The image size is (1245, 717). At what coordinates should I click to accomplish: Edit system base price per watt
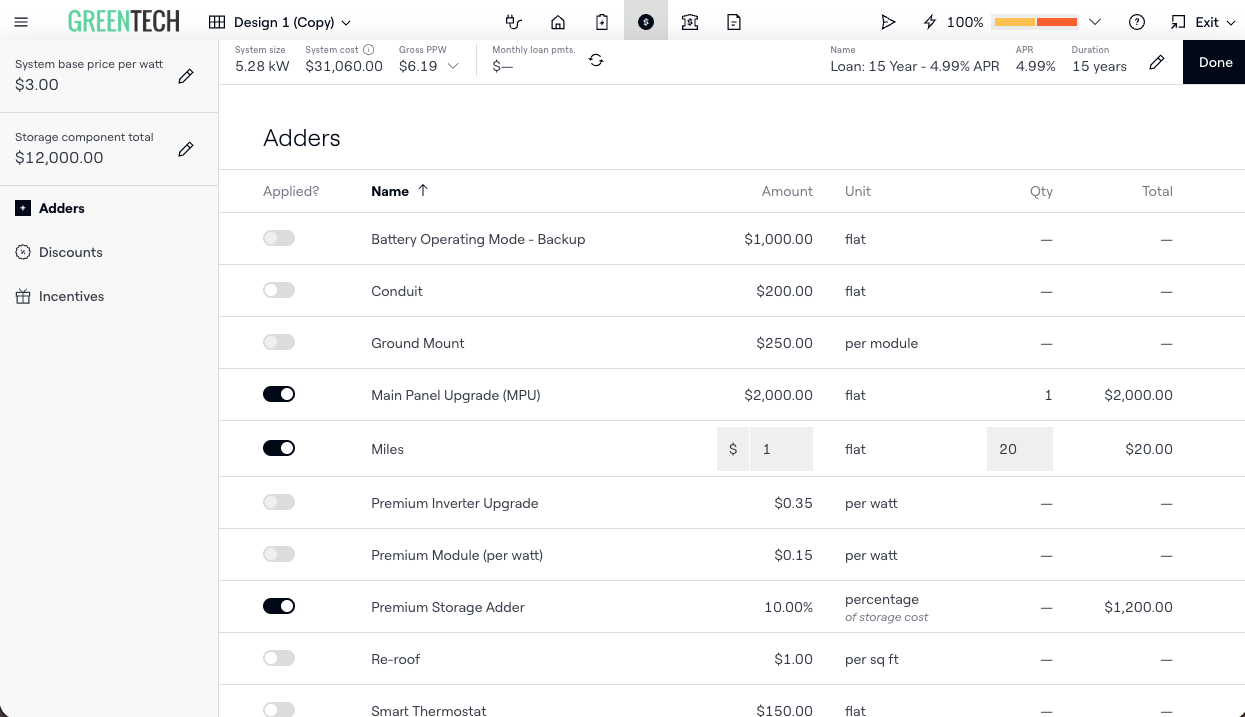[x=186, y=76]
